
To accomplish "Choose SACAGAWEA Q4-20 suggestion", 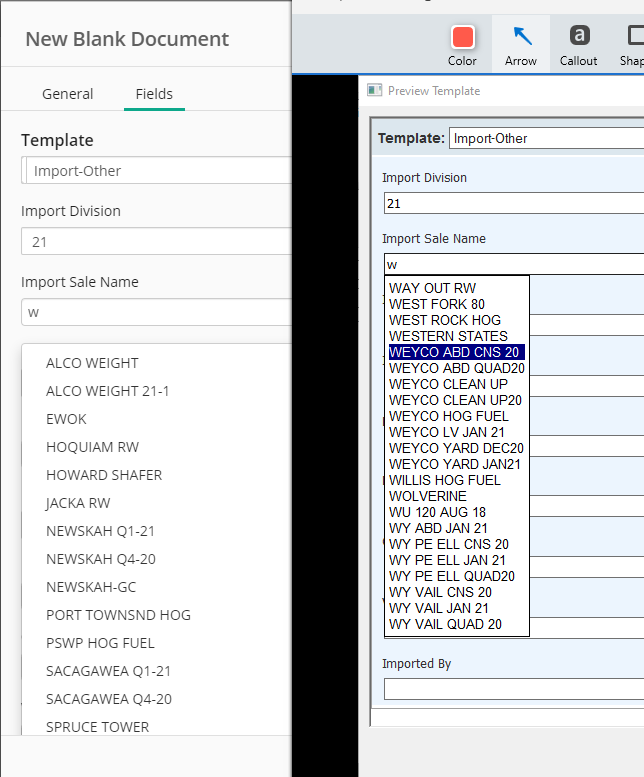I will coord(109,699).
